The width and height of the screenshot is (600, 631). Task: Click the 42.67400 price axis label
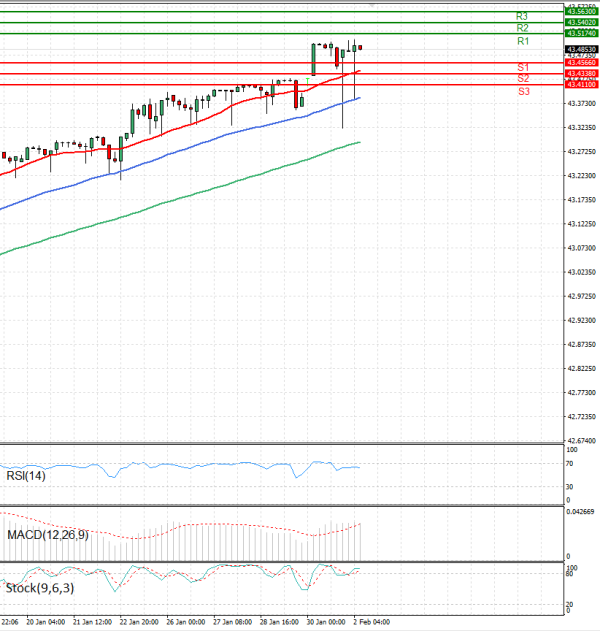tap(581, 441)
